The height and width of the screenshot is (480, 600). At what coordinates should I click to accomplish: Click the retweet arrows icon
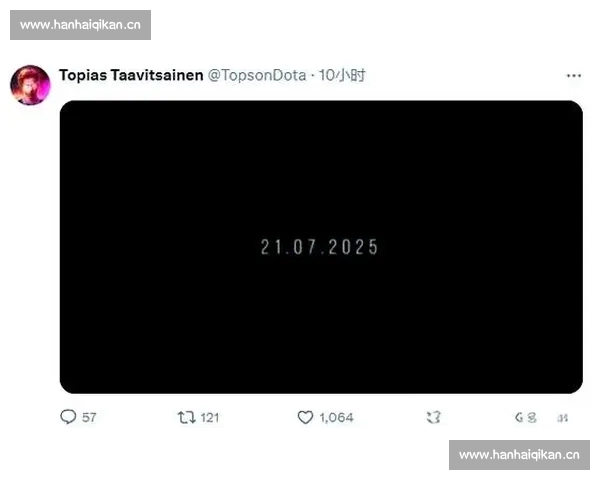pos(186,417)
